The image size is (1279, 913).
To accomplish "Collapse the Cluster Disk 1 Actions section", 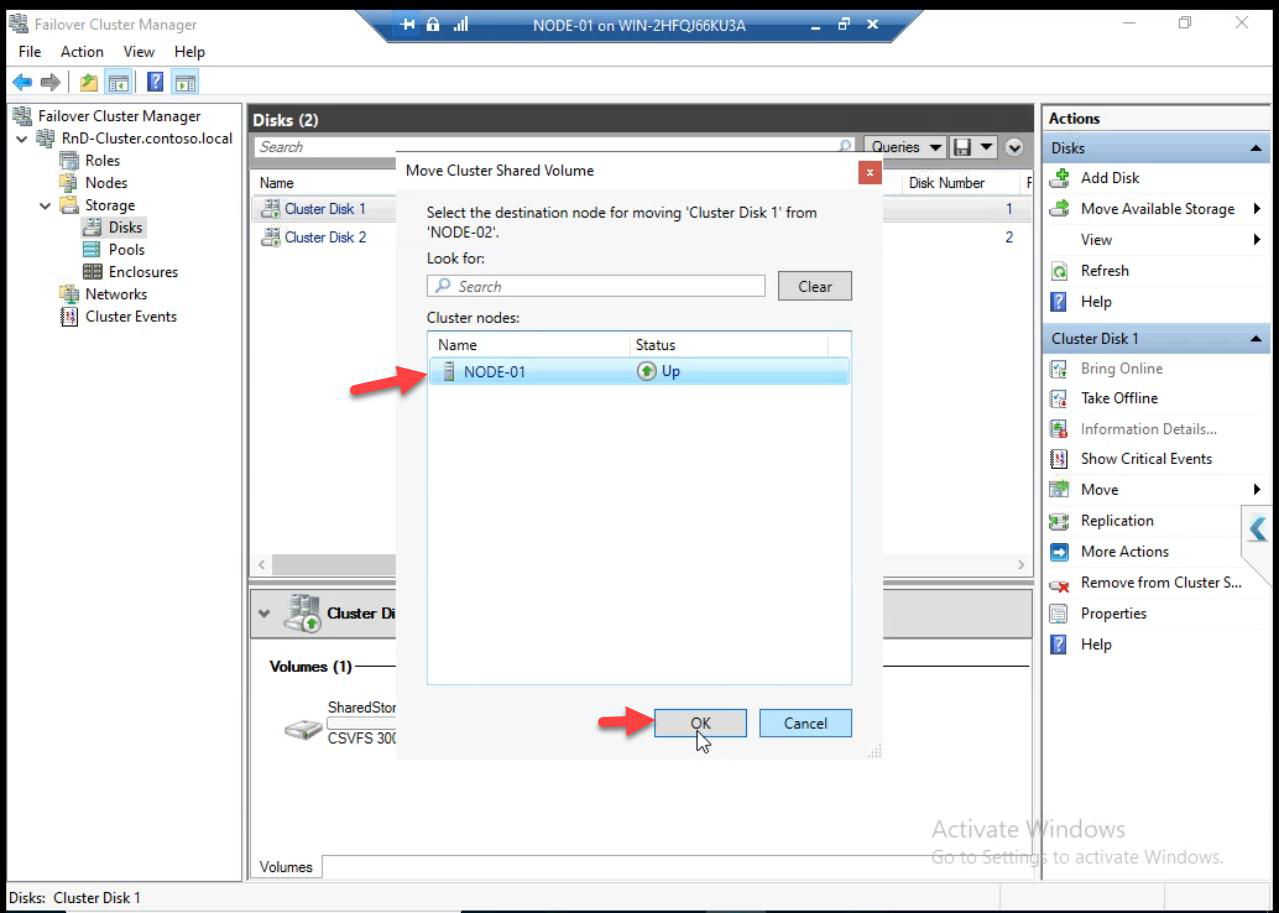I will [x=1255, y=339].
